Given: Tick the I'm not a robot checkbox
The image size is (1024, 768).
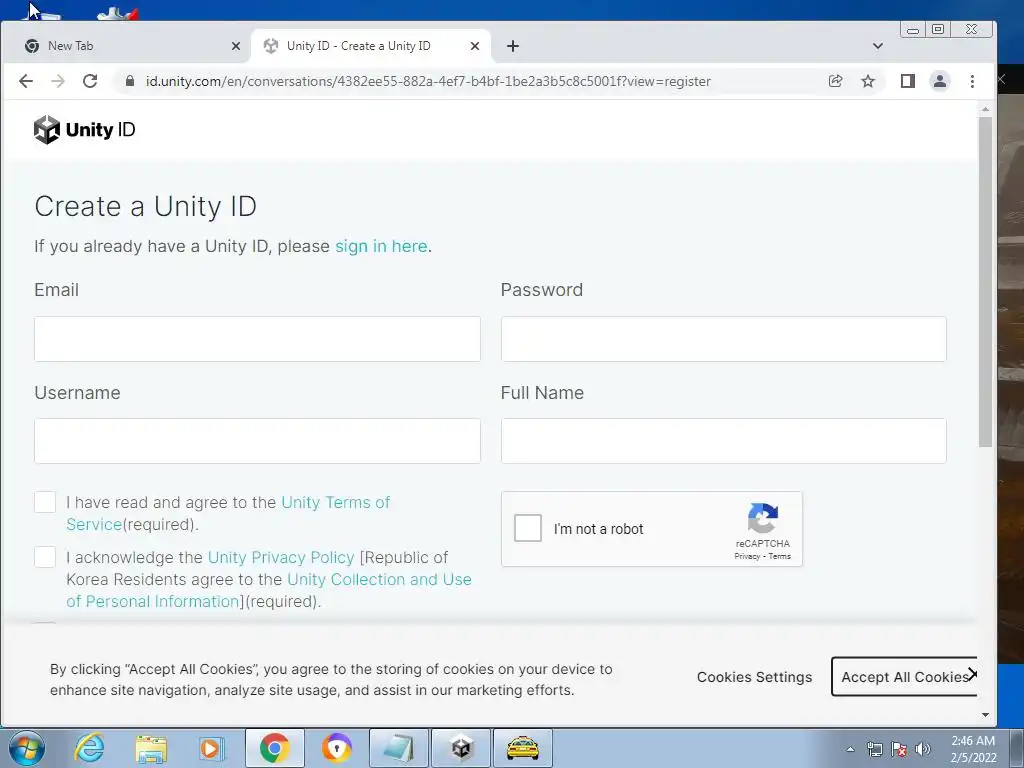Looking at the screenshot, I should point(528,528).
